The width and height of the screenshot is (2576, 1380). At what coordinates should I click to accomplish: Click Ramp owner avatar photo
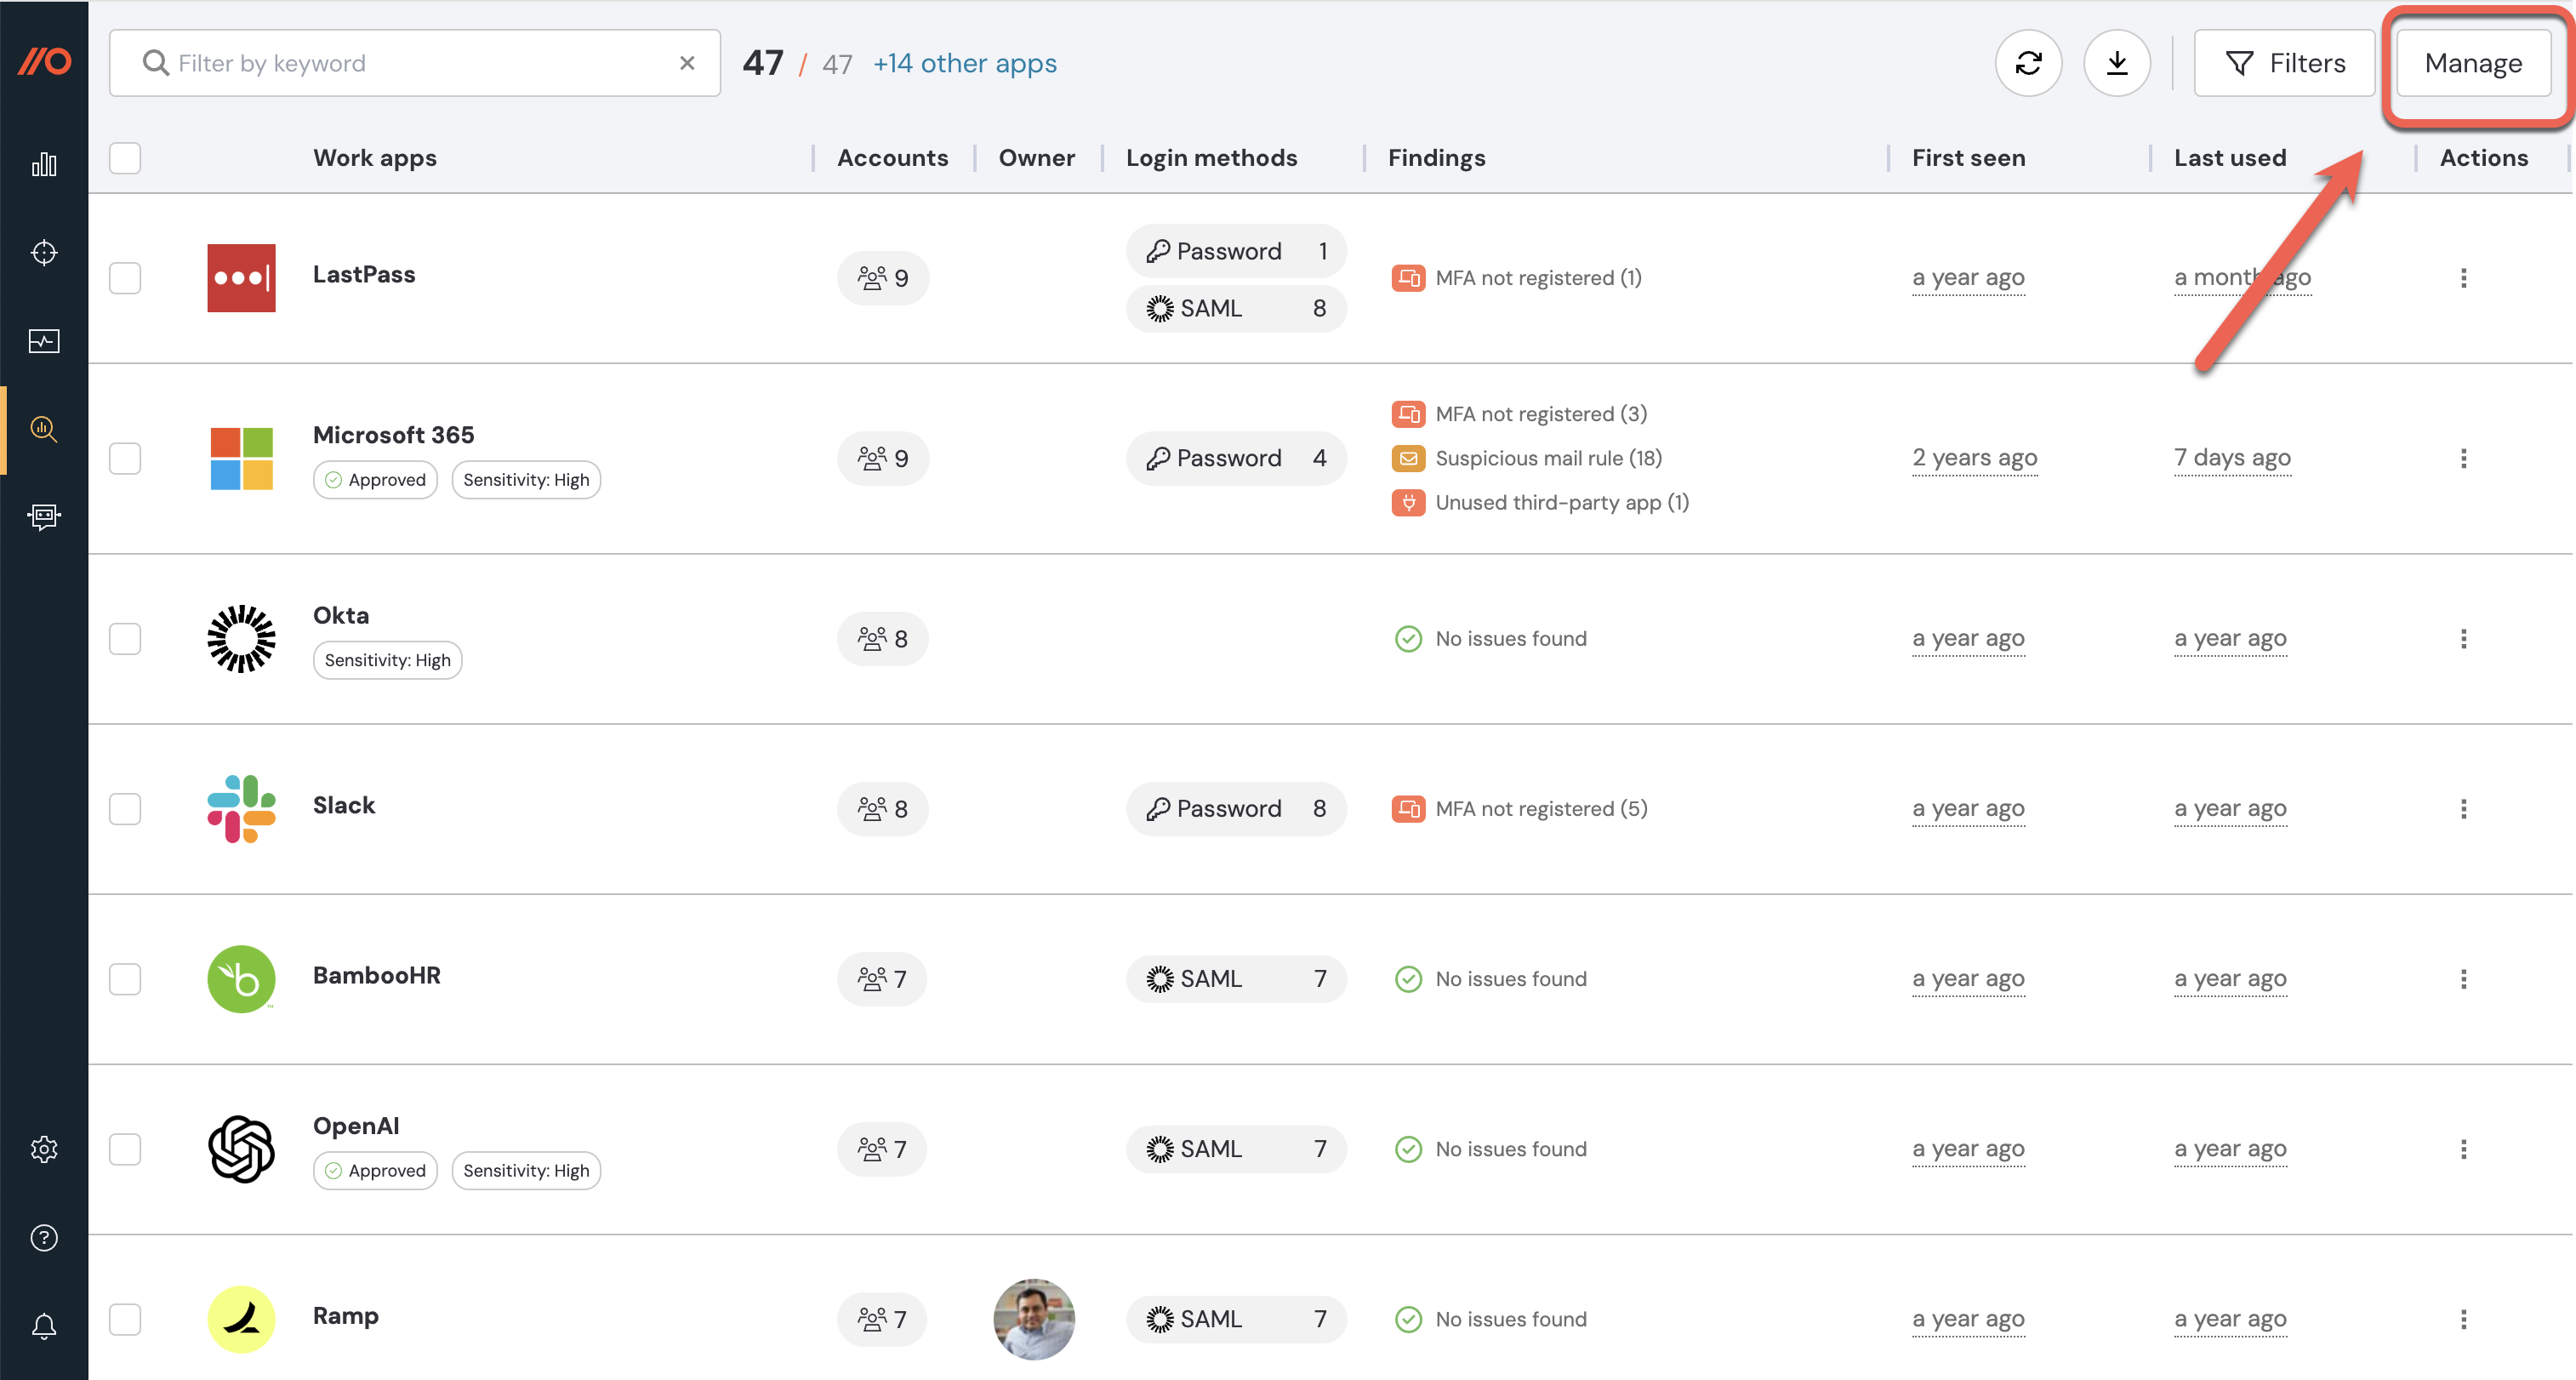pos(1034,1318)
